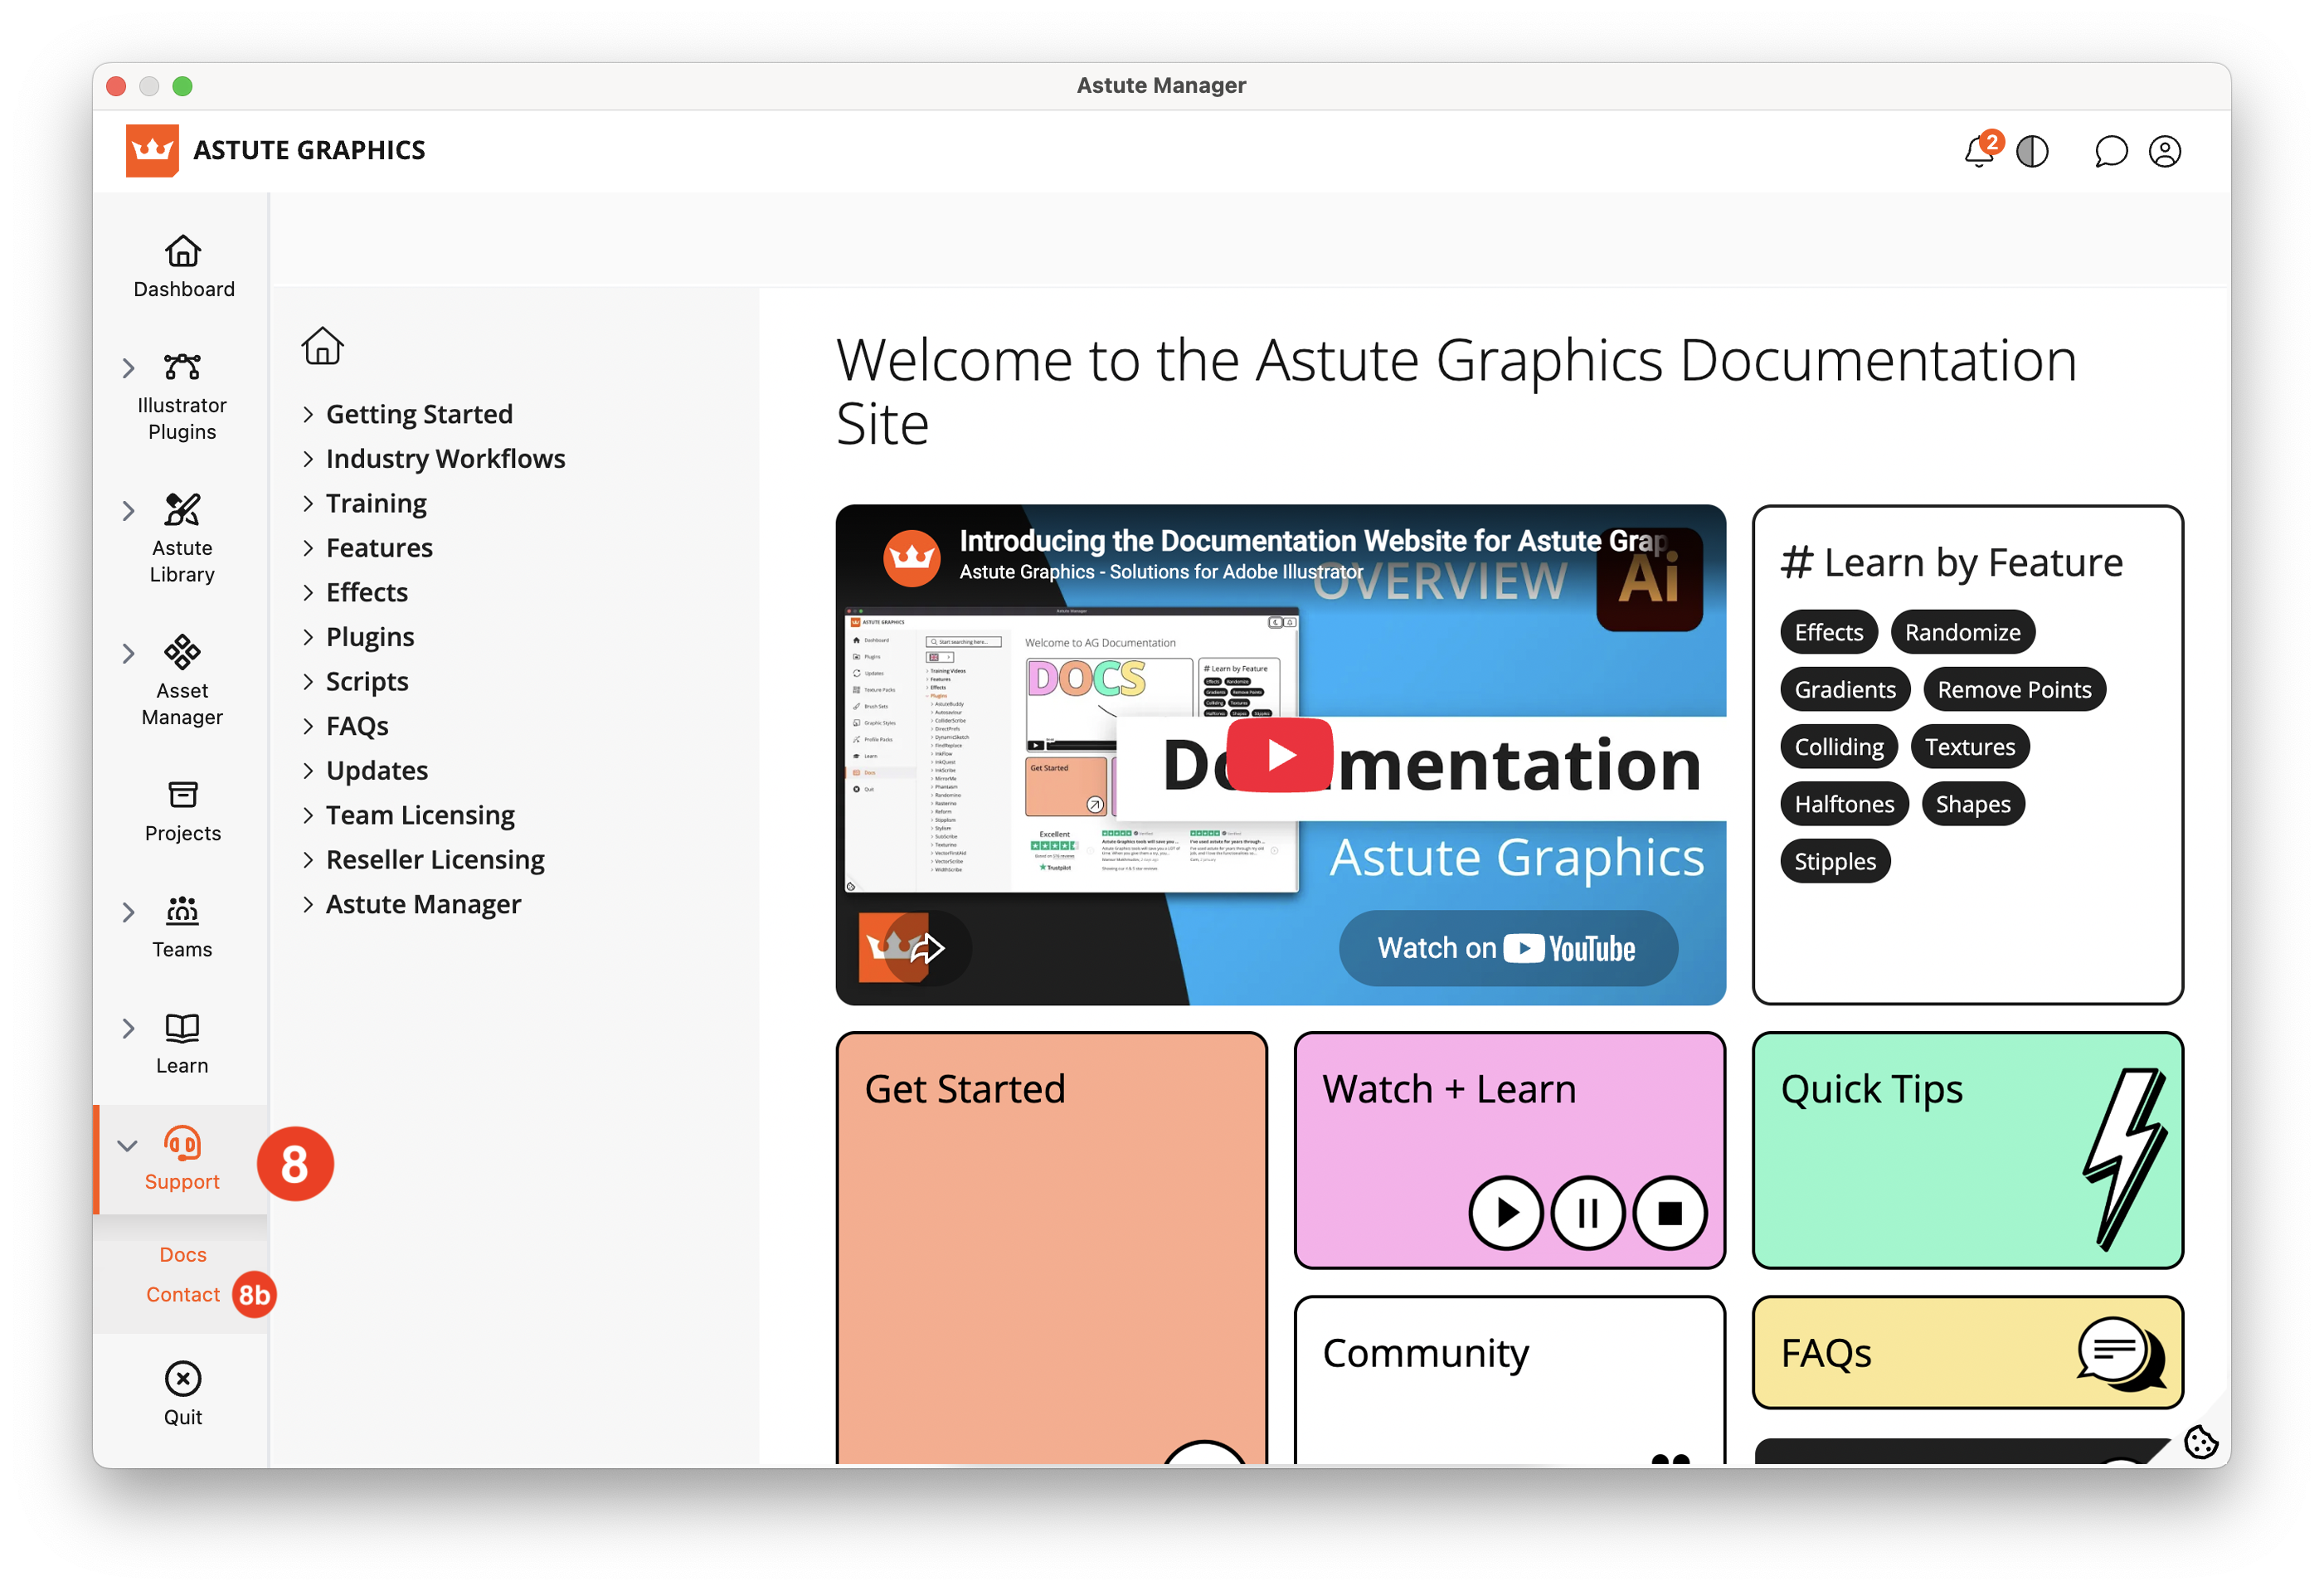
Task: Open Industry Workflows docs section
Action: coord(445,458)
